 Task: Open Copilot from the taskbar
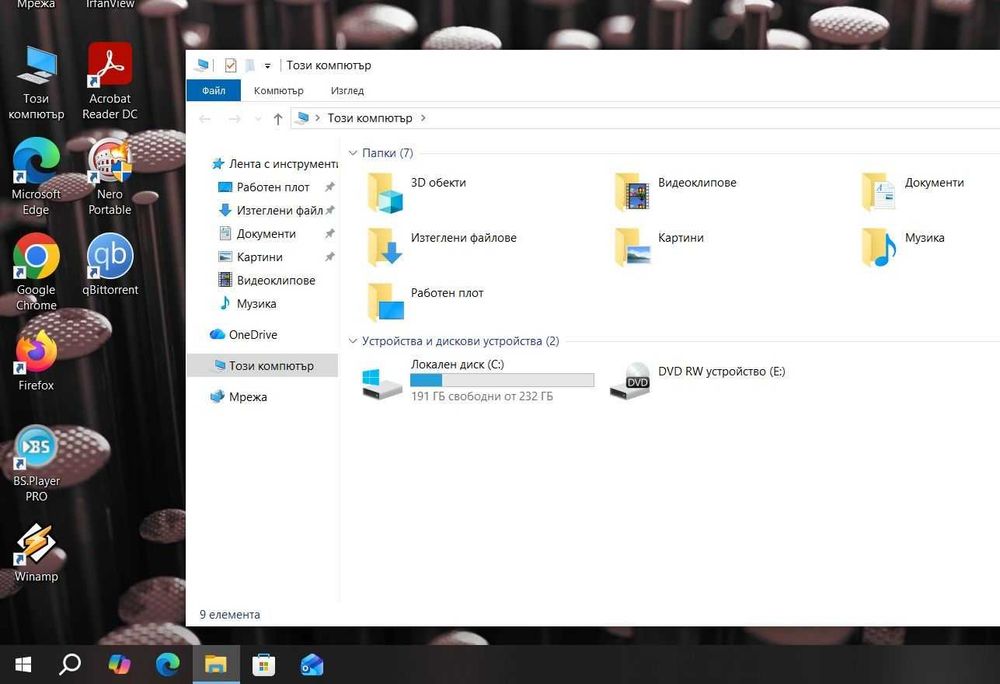click(119, 665)
